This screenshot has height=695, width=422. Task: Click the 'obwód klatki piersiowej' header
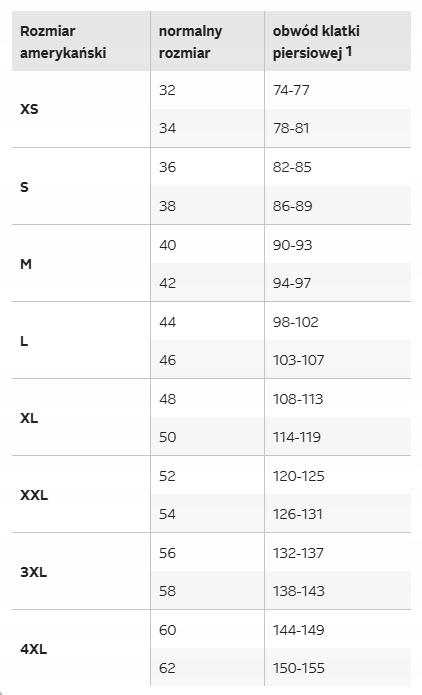[316, 42]
